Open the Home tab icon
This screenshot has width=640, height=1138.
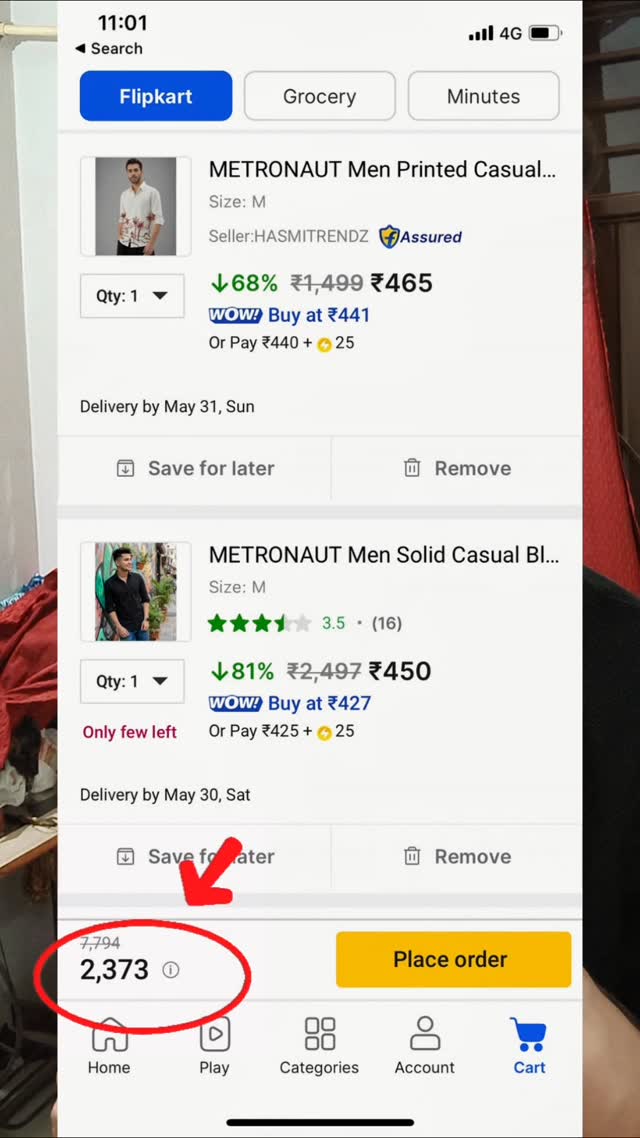click(x=110, y=1033)
